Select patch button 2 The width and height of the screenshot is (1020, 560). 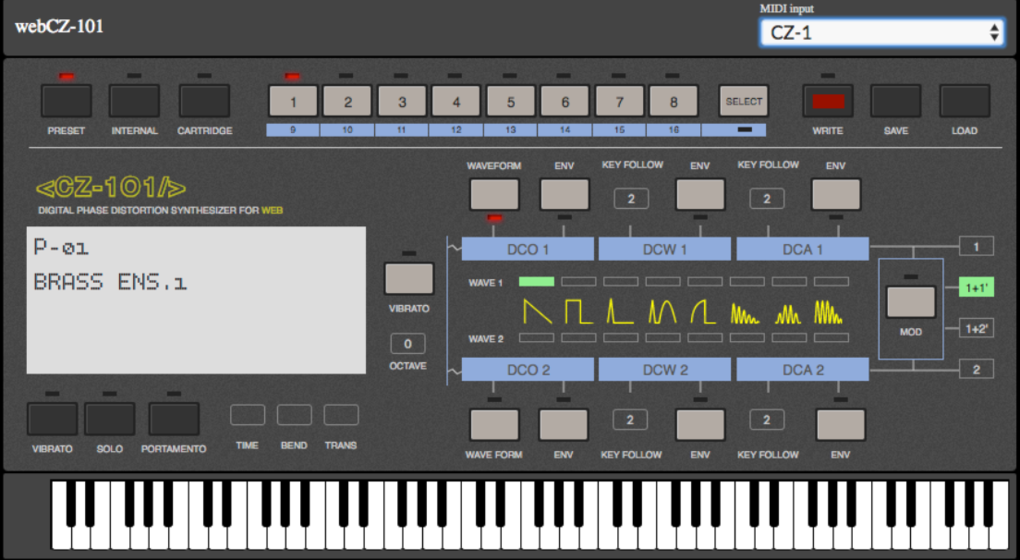click(348, 101)
